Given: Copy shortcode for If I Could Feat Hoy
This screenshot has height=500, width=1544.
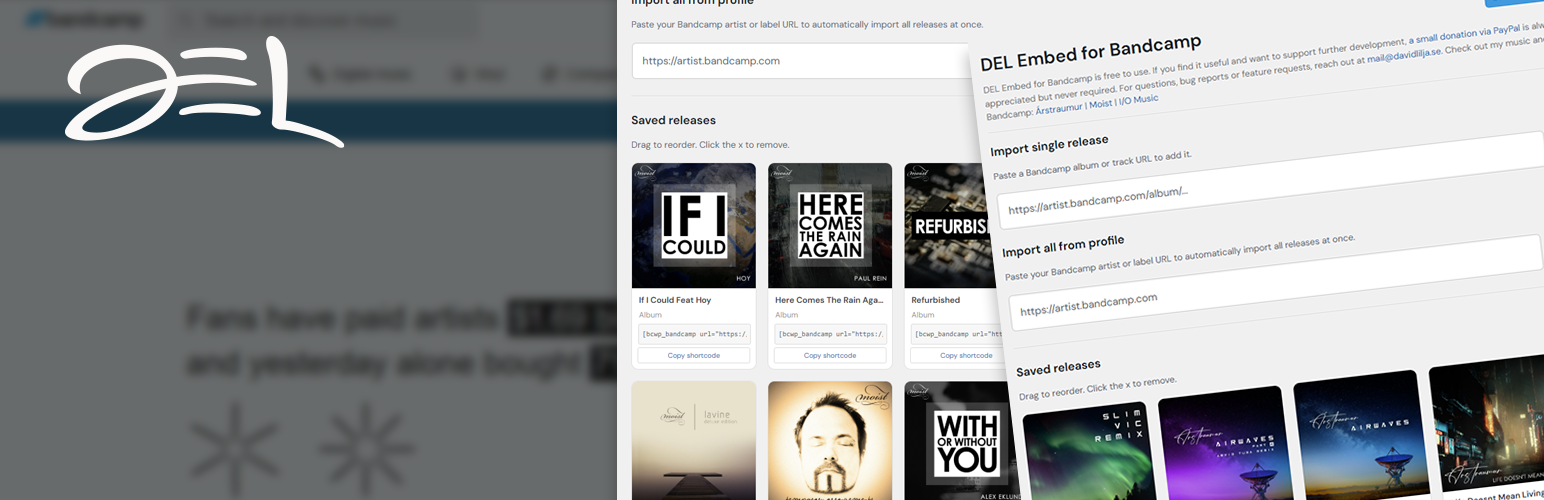Looking at the screenshot, I should tap(694, 355).
